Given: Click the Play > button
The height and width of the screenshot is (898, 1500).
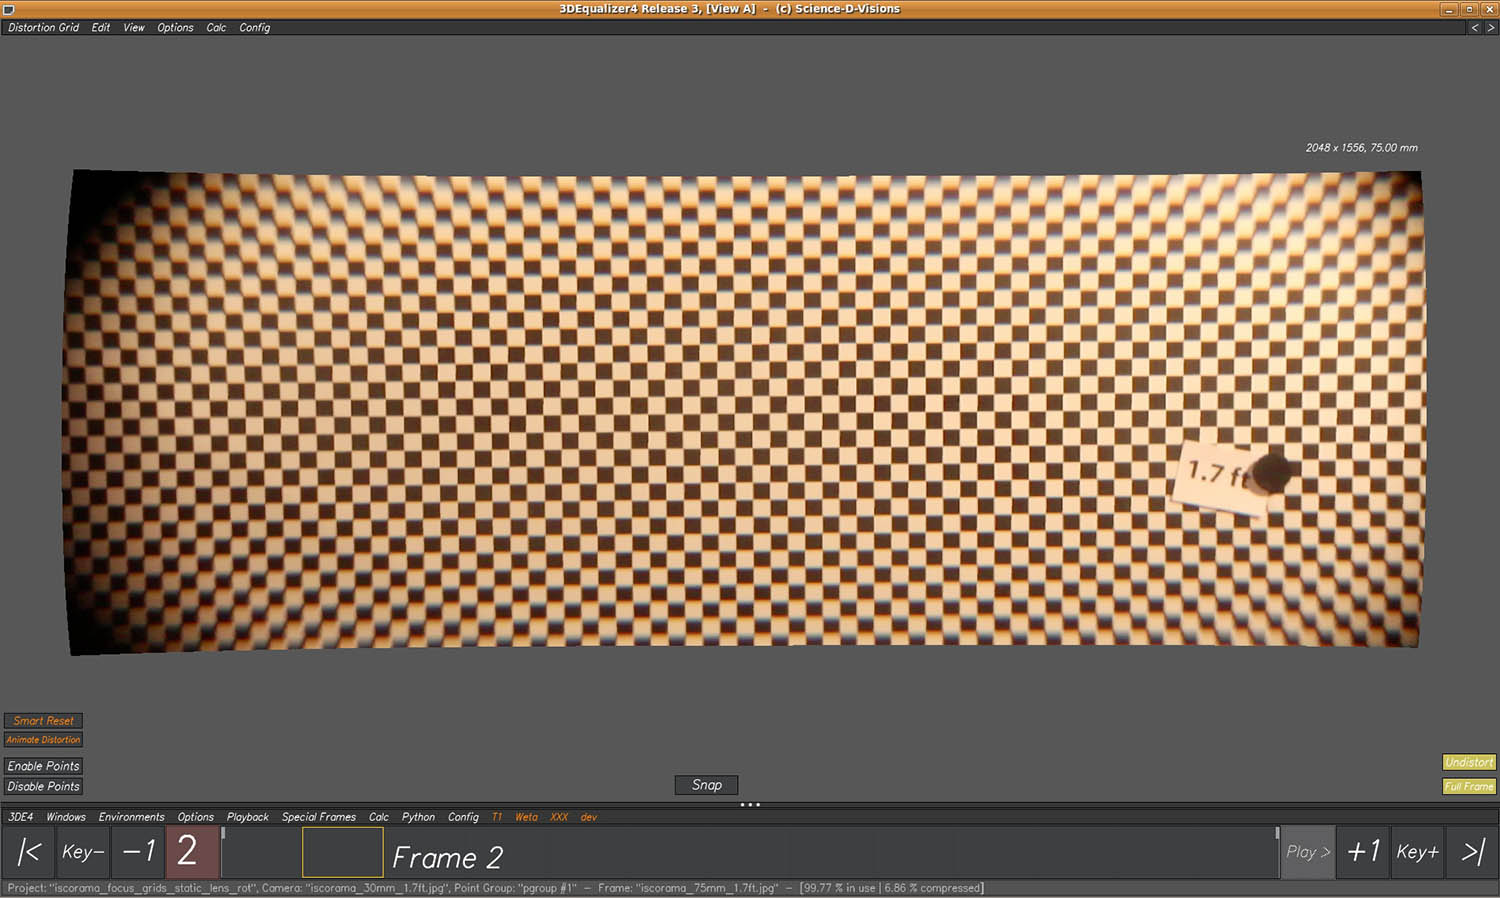Looking at the screenshot, I should (1308, 852).
